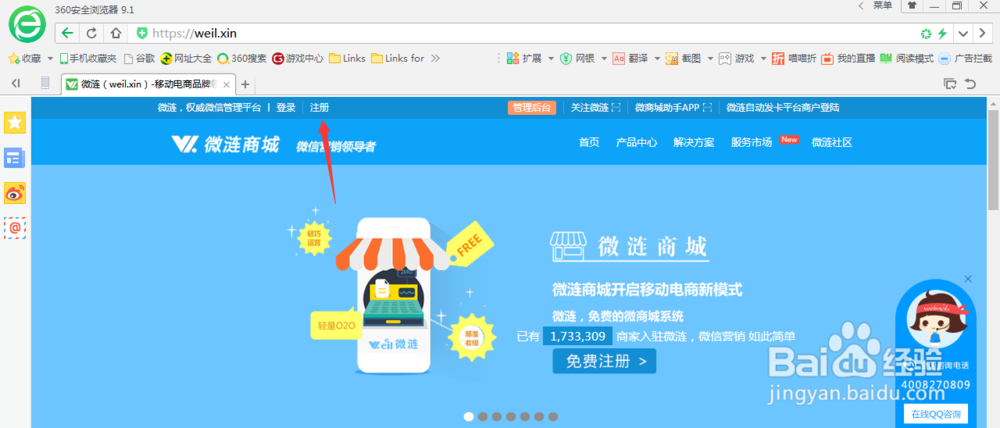Expand the 截图 dropdown arrow
This screenshot has height=428, width=1000.
coord(710,59)
